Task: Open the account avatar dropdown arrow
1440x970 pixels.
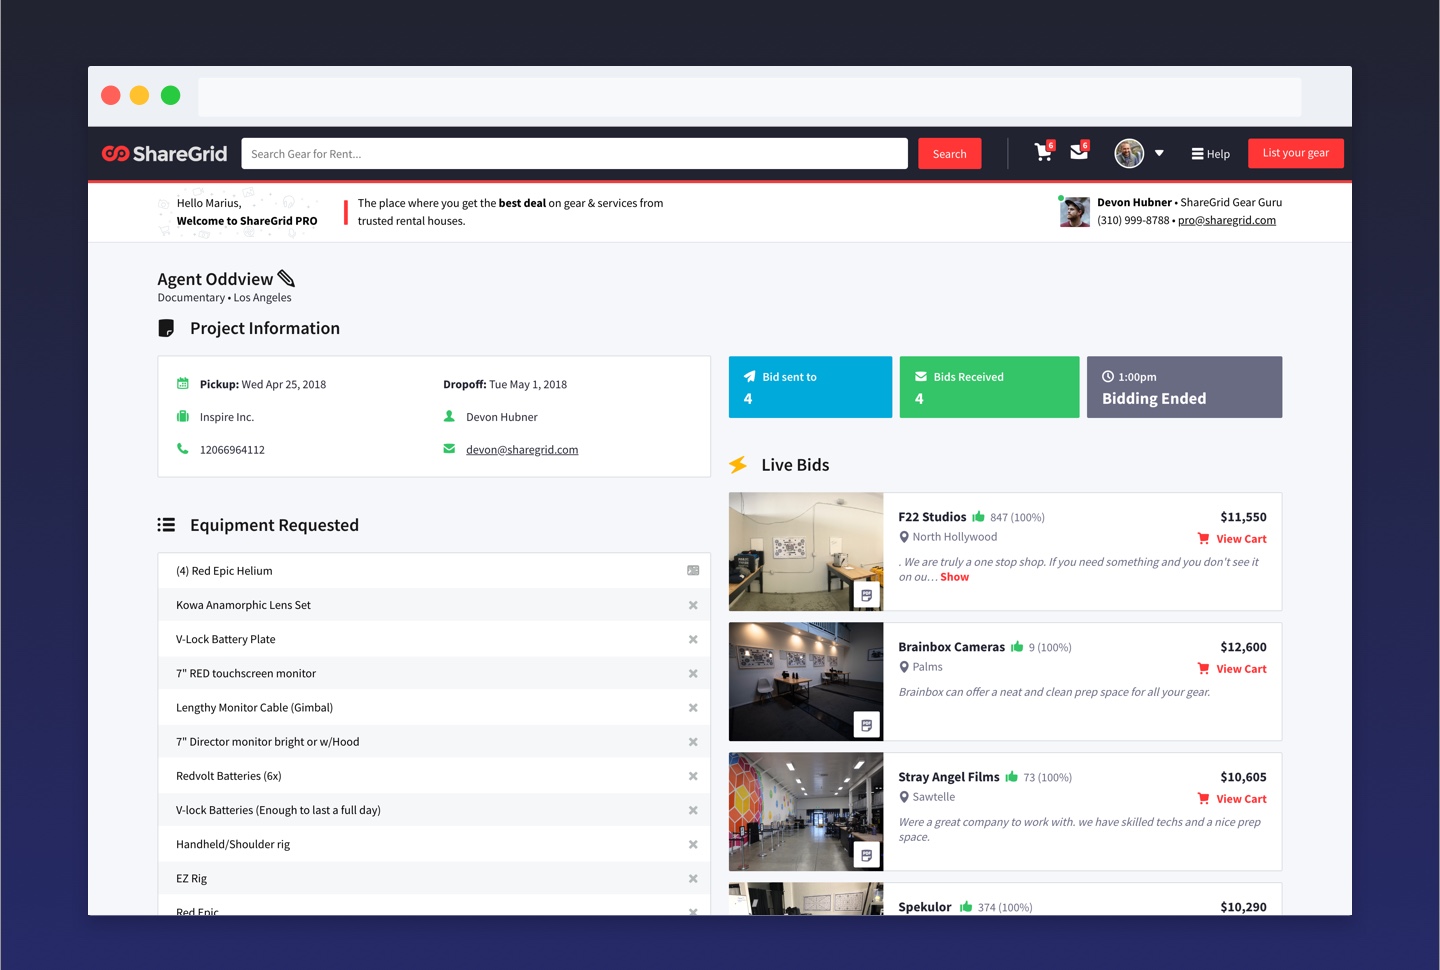Action: click(x=1159, y=153)
